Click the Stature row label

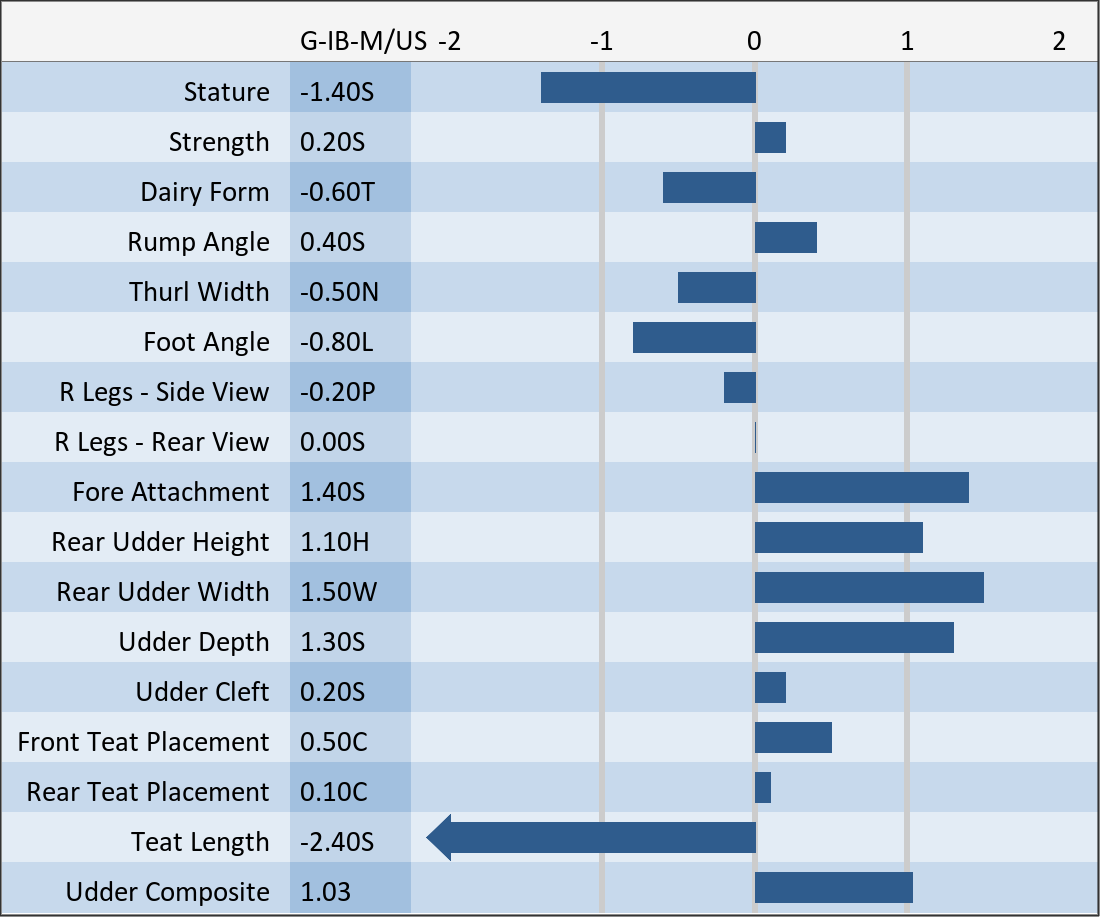pos(226,92)
